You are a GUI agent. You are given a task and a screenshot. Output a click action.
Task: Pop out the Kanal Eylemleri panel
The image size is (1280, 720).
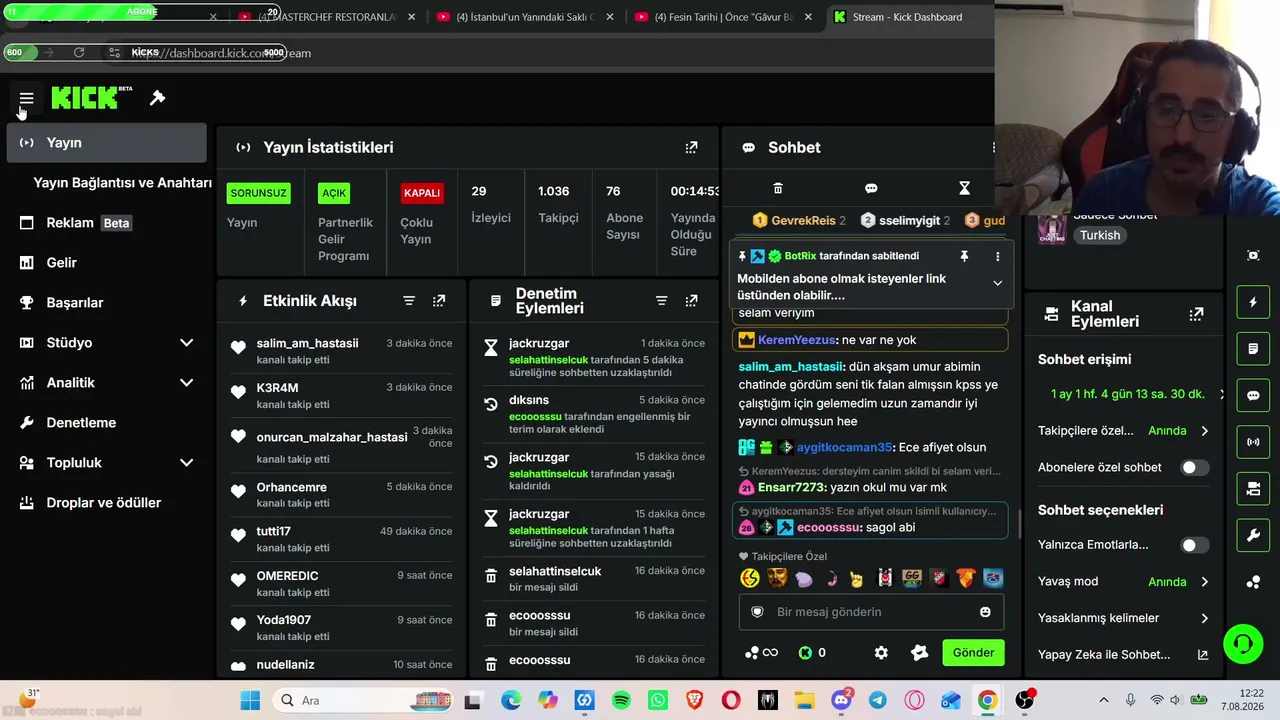pos(1196,314)
